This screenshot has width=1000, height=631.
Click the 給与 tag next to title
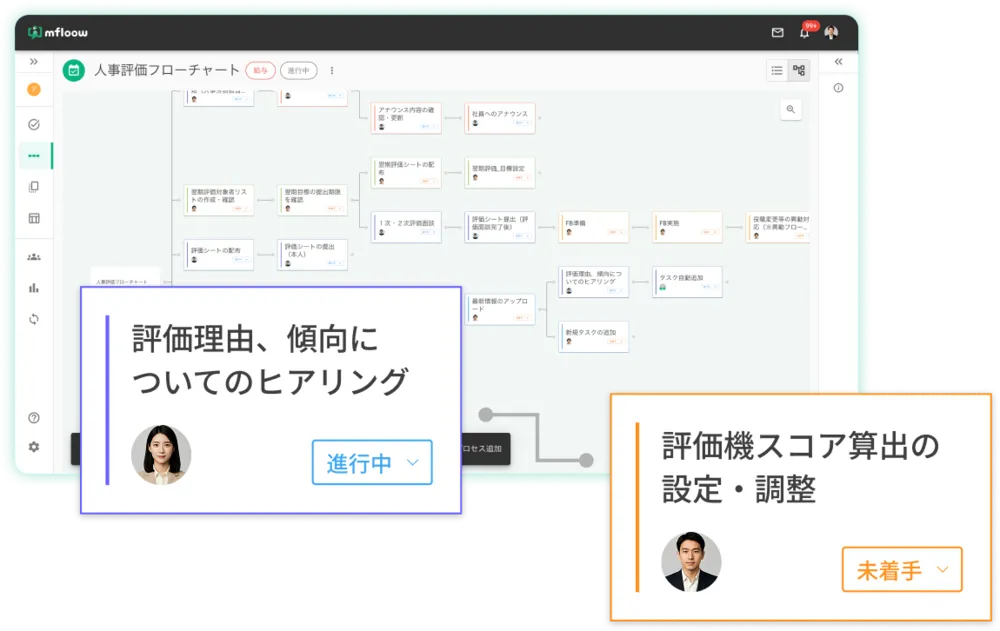(260, 70)
